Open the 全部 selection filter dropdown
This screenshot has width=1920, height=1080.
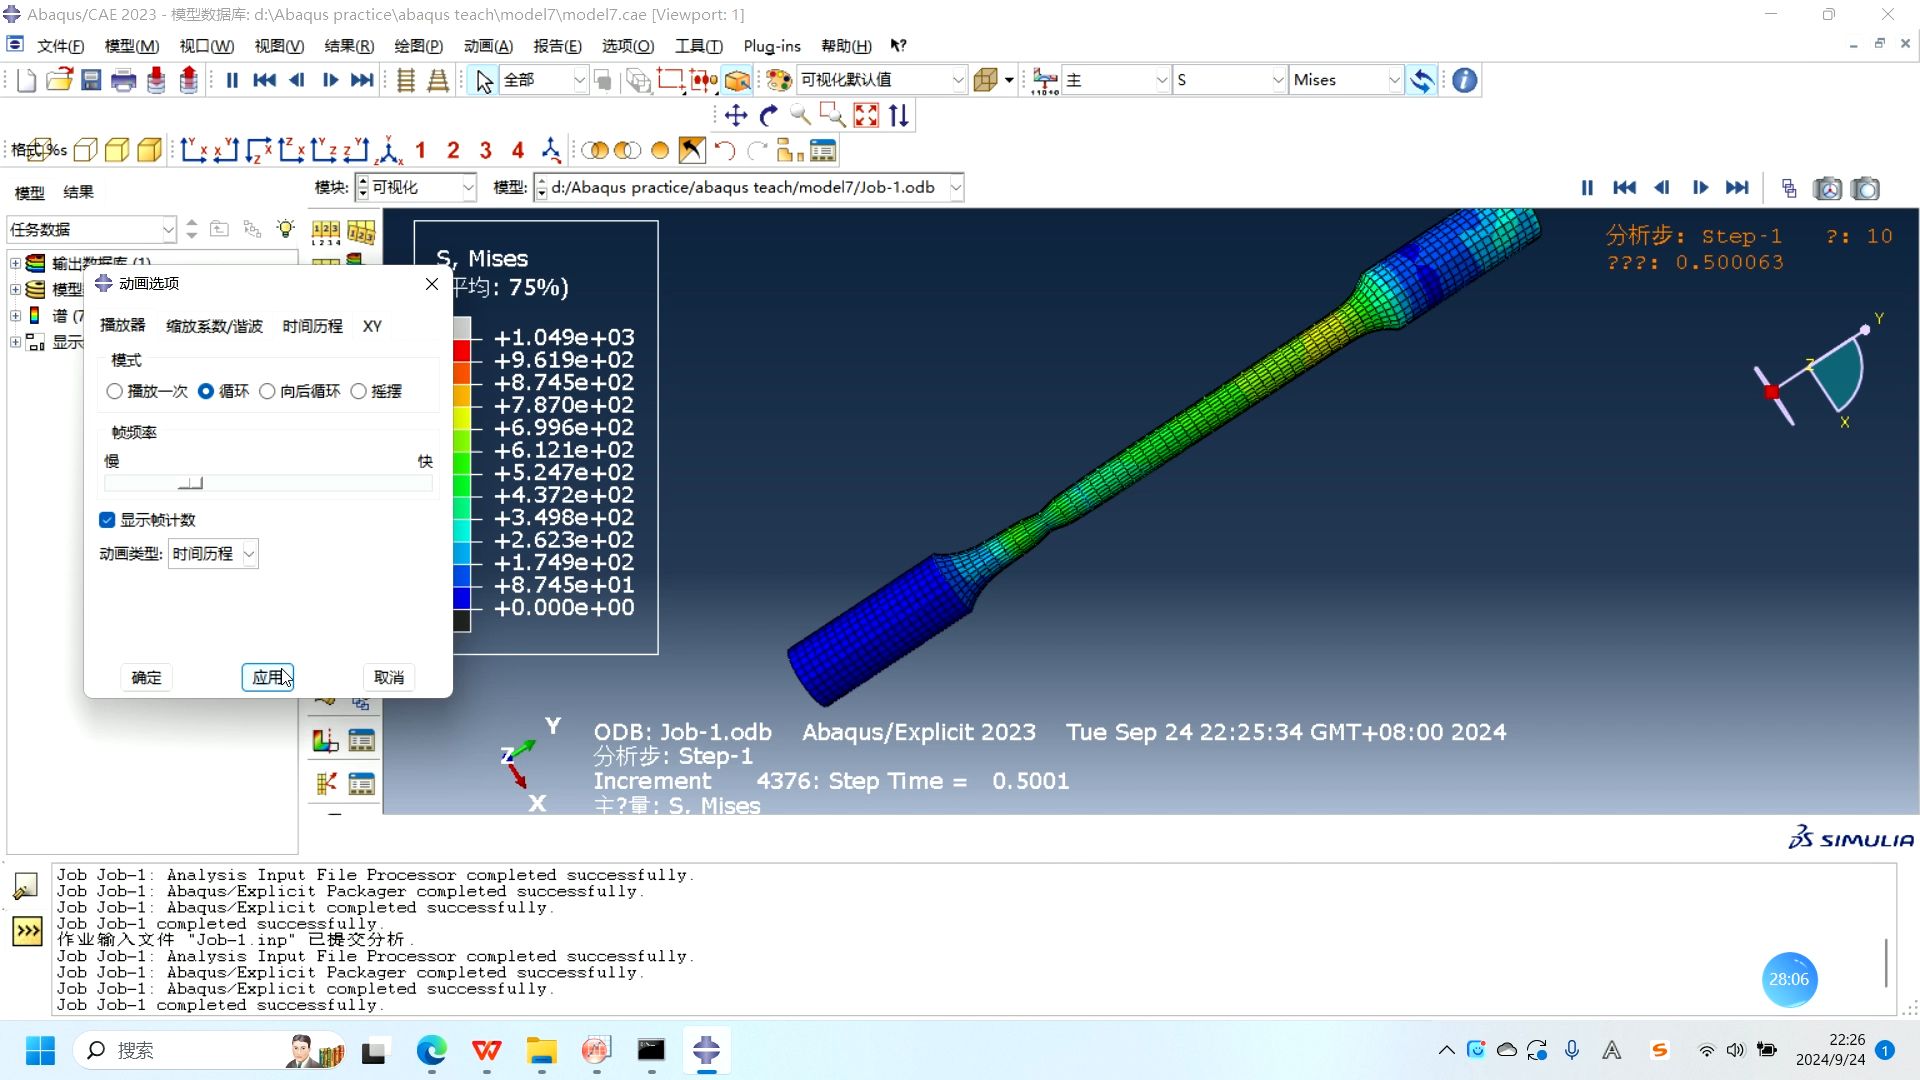(x=543, y=80)
